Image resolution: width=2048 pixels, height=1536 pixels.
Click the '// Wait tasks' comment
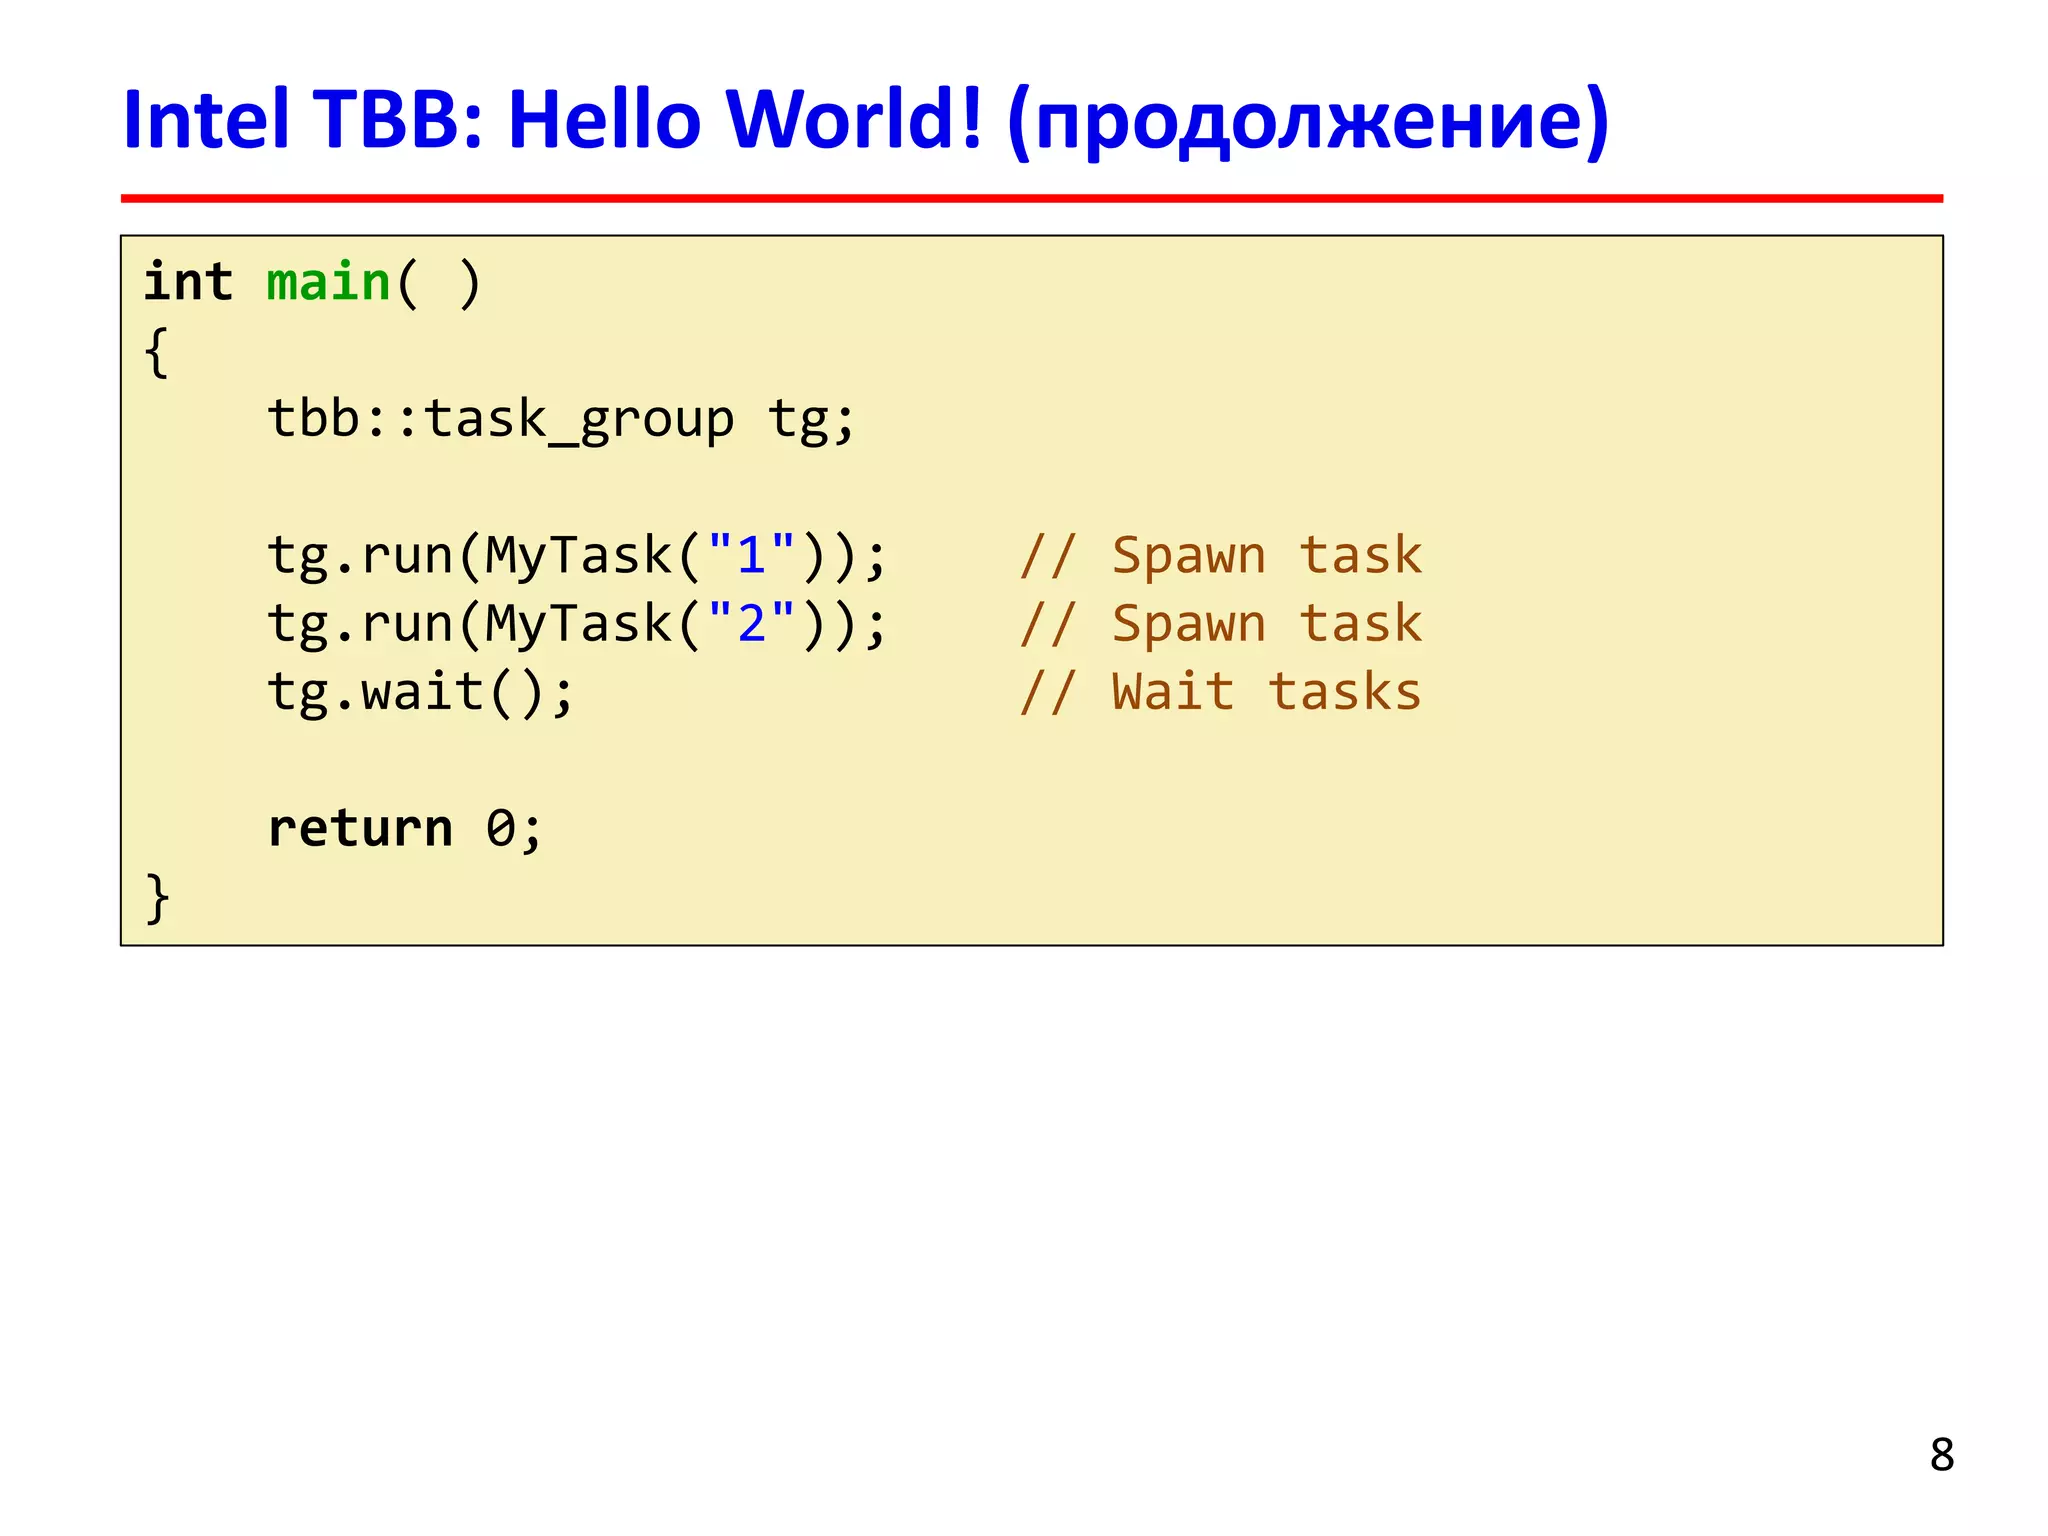[1220, 692]
